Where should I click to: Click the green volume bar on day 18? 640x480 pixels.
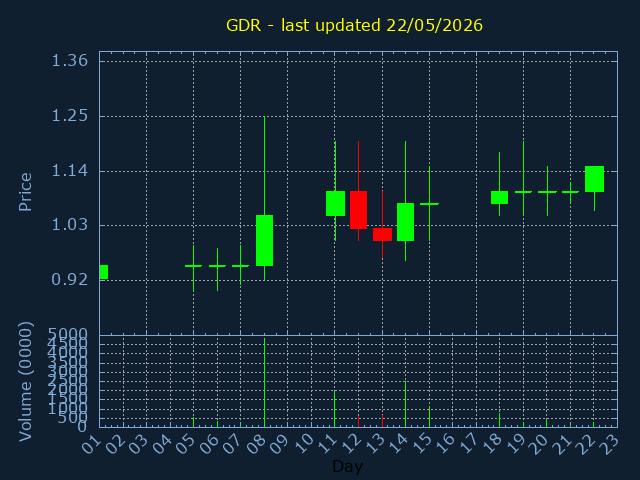coord(499,420)
